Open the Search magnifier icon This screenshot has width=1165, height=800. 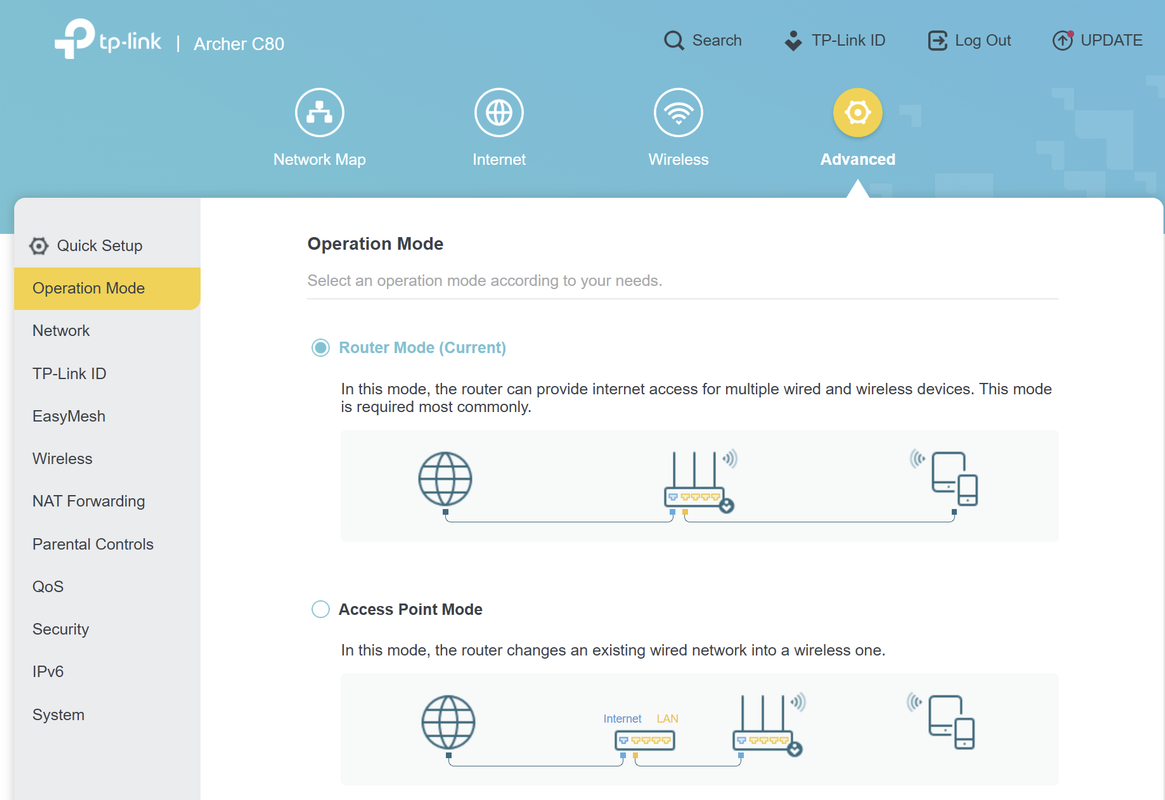673,40
